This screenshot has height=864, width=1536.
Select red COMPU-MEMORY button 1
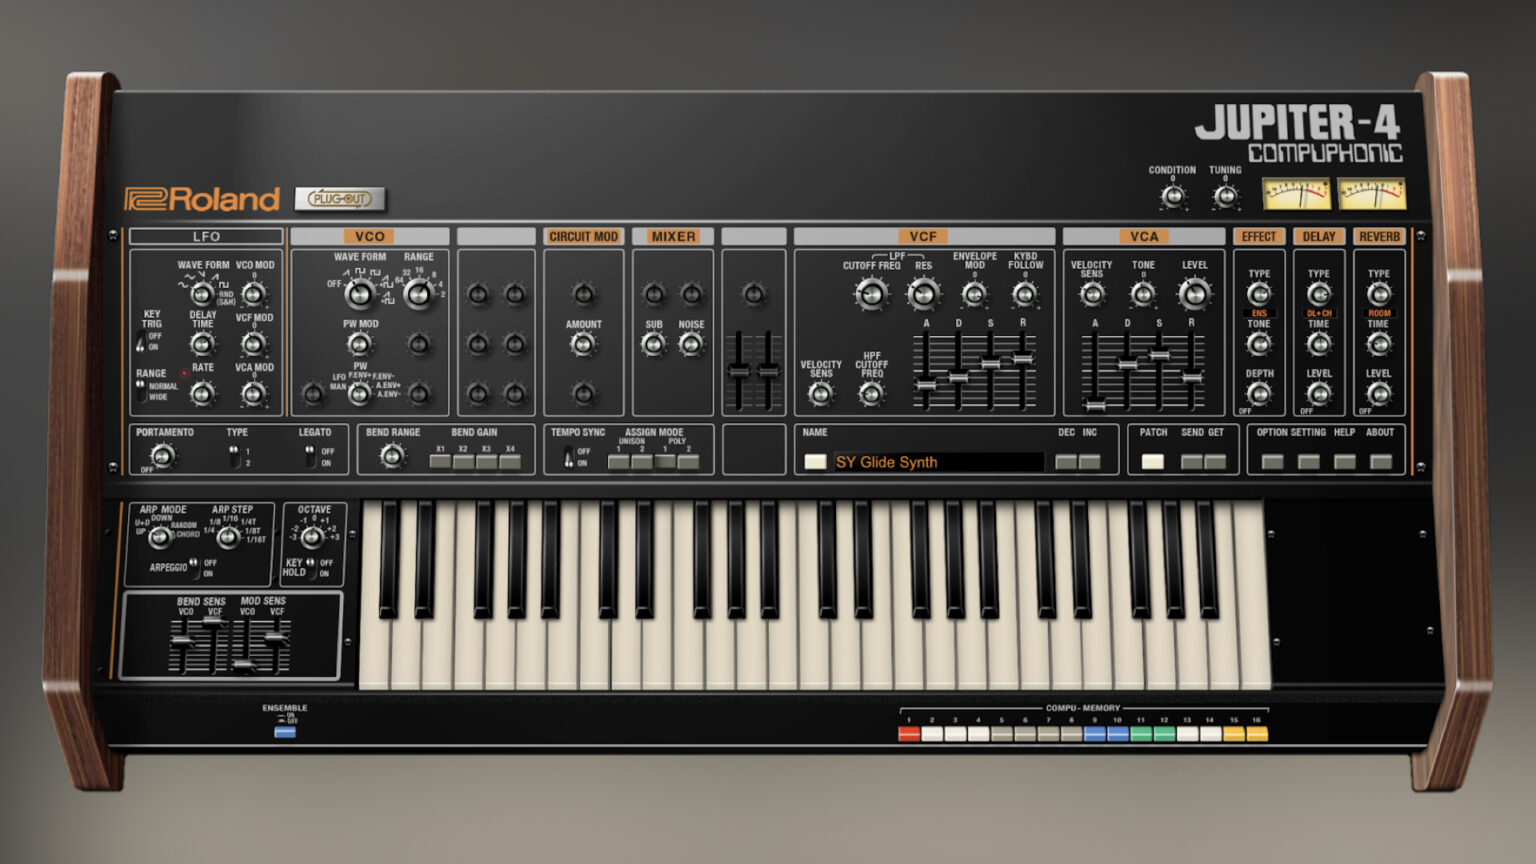tap(909, 734)
